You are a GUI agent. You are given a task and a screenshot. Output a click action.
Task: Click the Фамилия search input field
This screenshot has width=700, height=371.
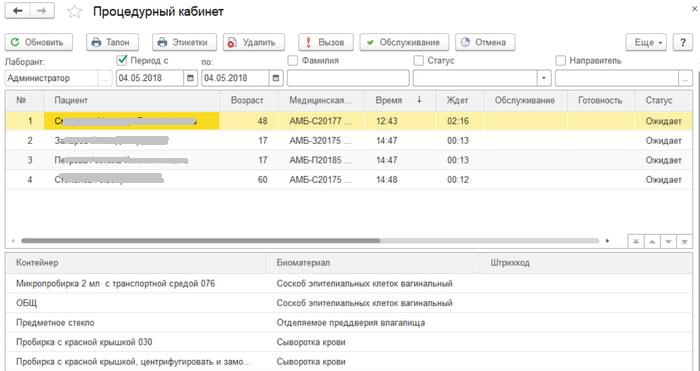(x=348, y=78)
